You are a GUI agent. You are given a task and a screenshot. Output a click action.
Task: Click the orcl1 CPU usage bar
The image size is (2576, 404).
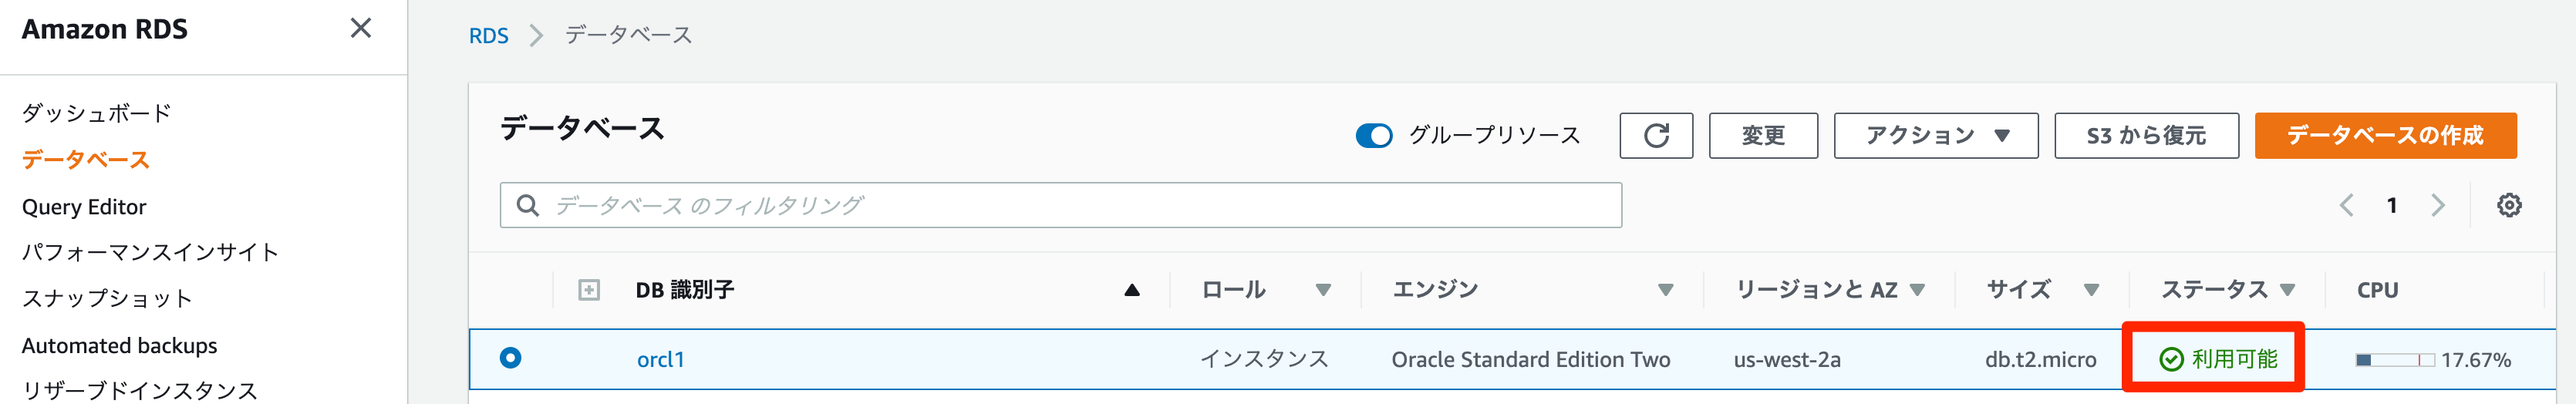2394,360
